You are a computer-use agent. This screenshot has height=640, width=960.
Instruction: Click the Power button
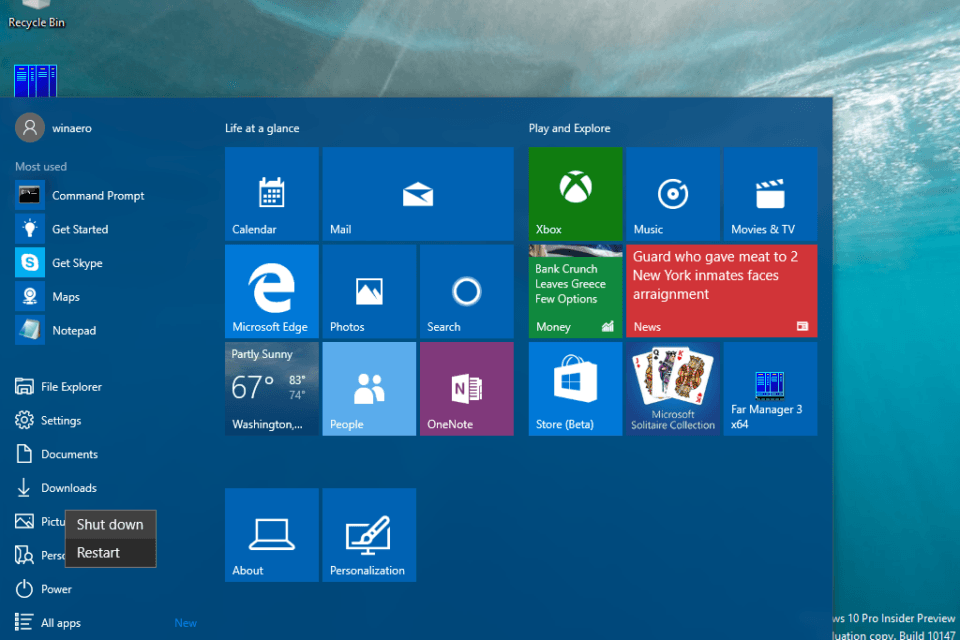pos(55,589)
